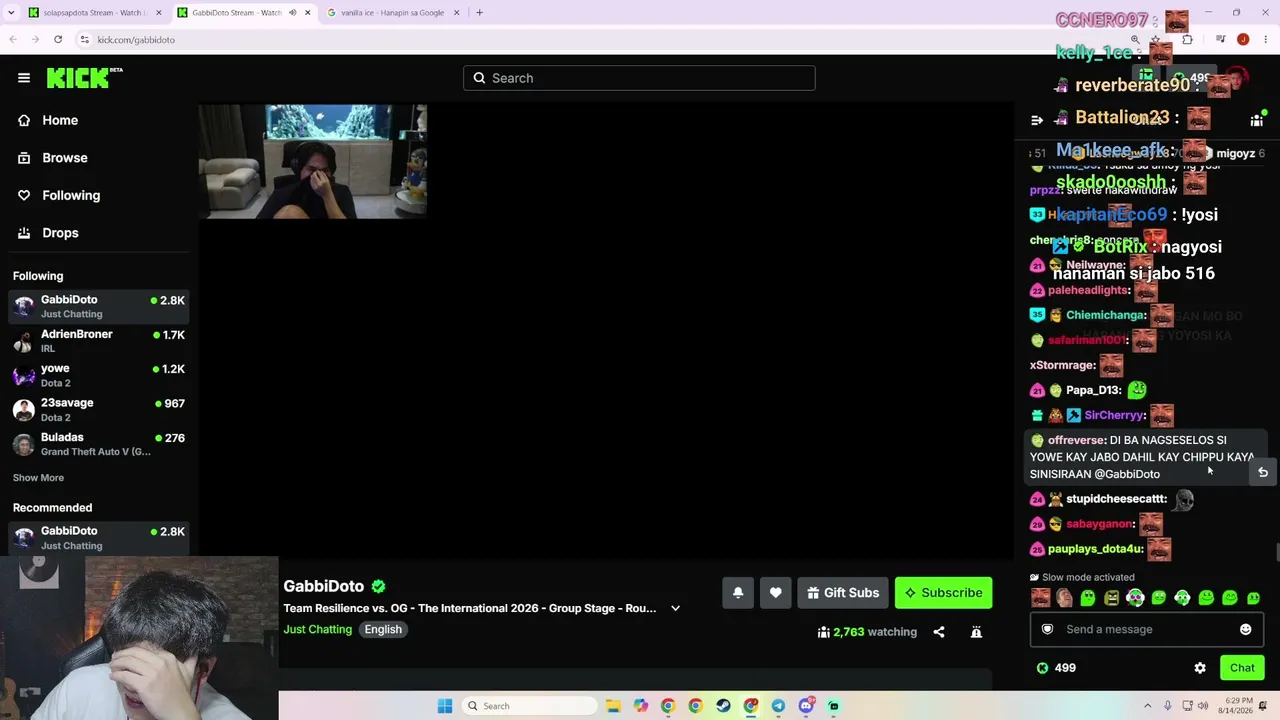Open Telegram from the taskbar

[x=778, y=706]
